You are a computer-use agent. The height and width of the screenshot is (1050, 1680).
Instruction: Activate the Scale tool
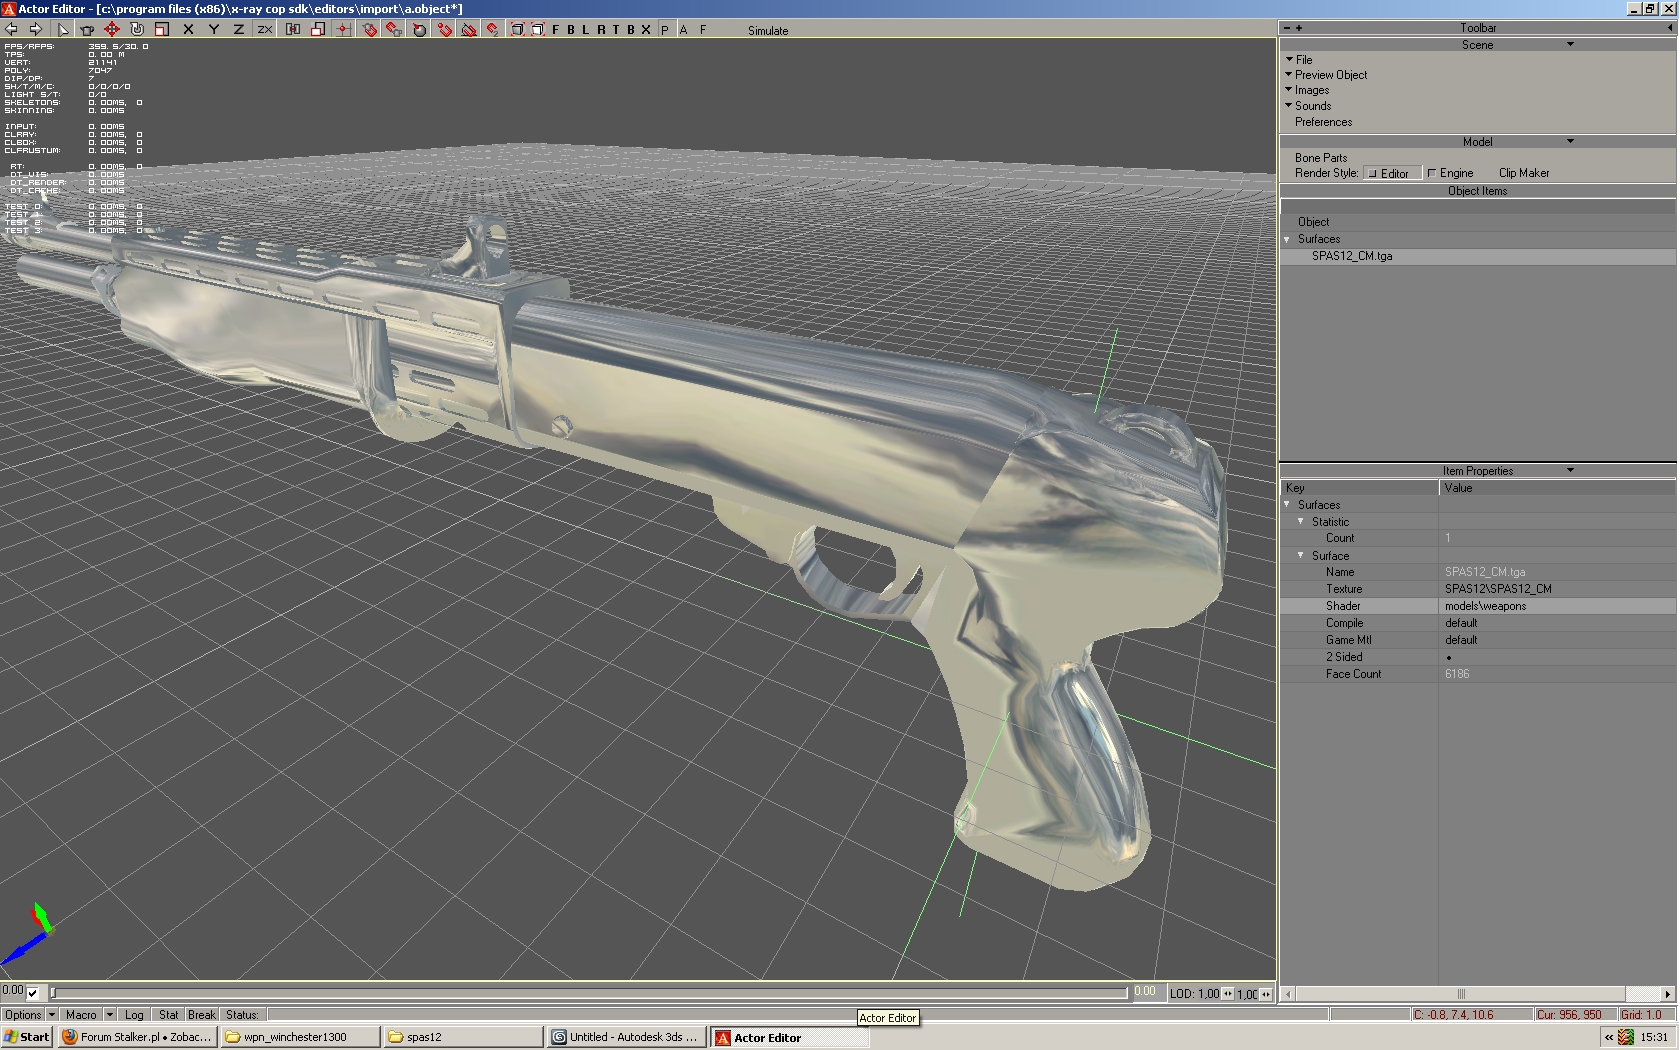(x=161, y=30)
